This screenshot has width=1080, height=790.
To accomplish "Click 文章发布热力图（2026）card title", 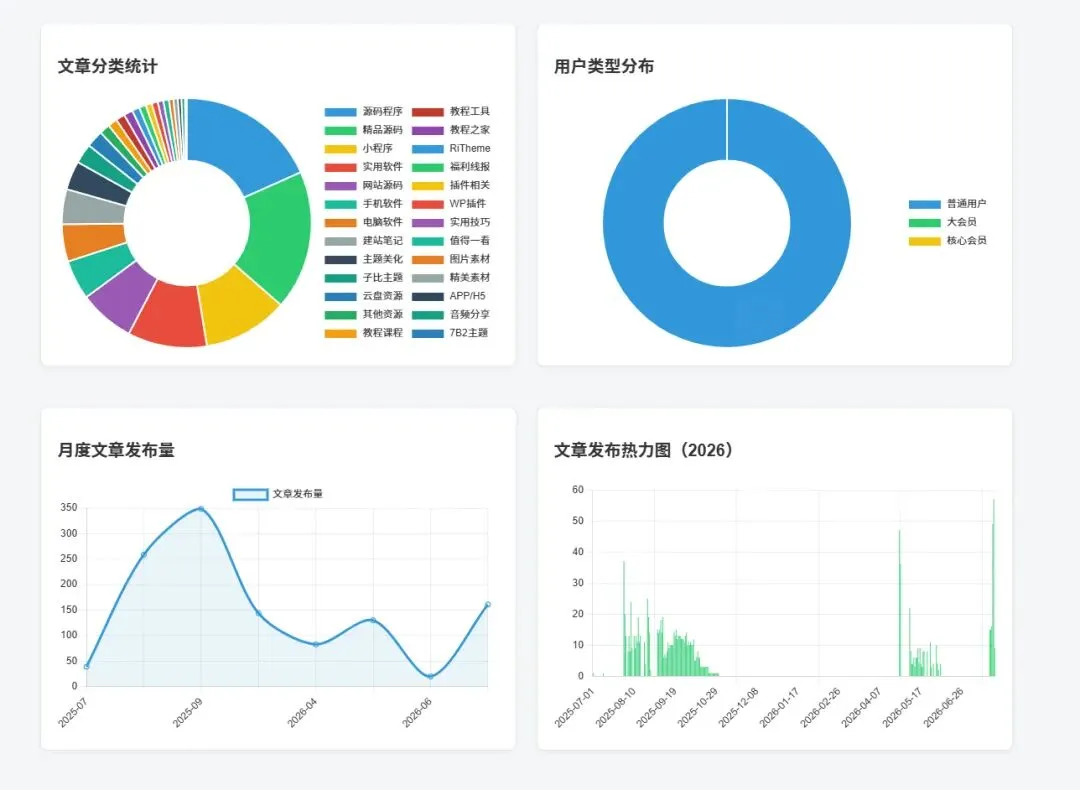I will 643,450.
